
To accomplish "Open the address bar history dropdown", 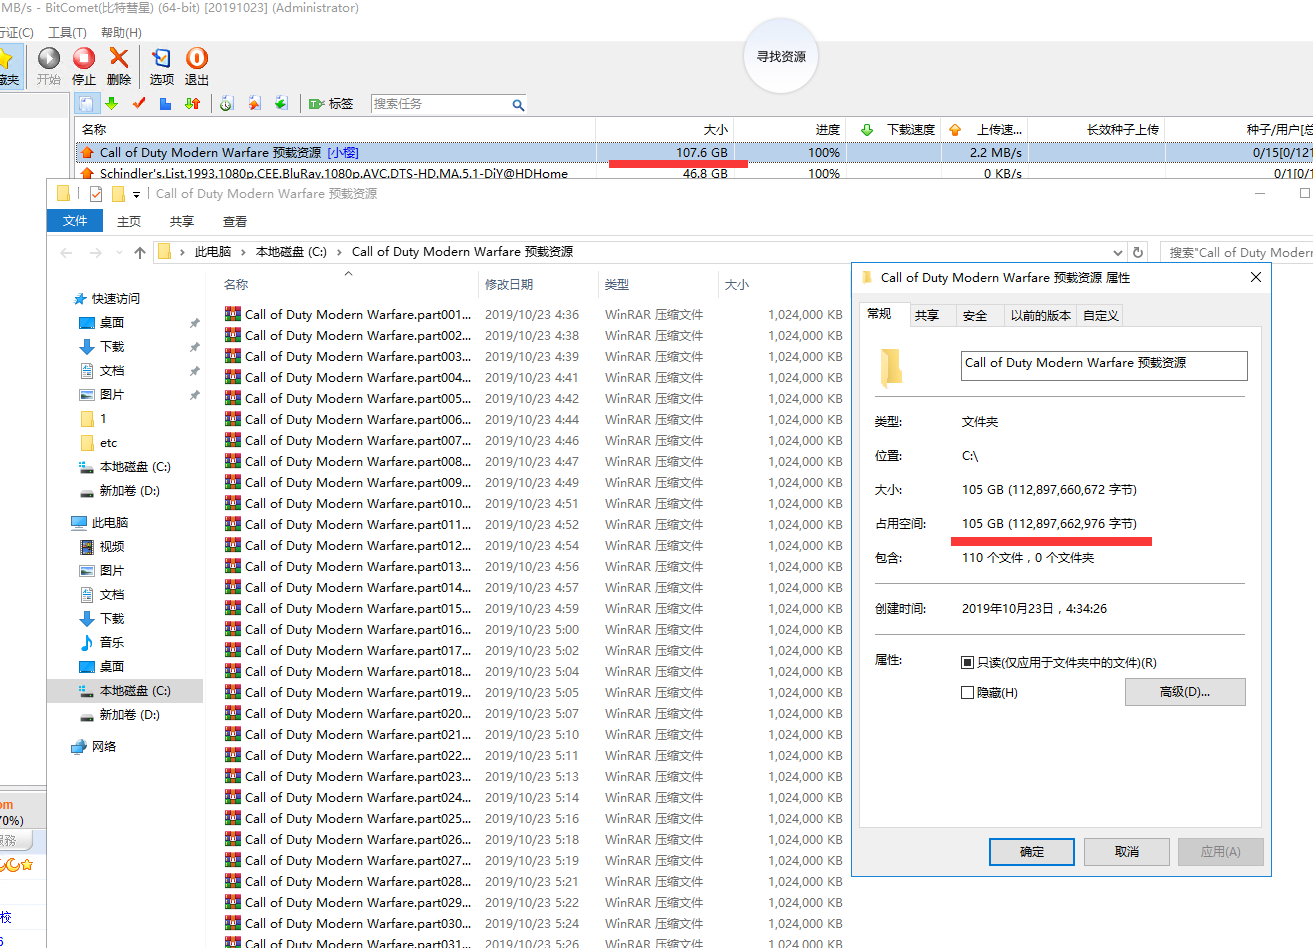I will point(1118,252).
